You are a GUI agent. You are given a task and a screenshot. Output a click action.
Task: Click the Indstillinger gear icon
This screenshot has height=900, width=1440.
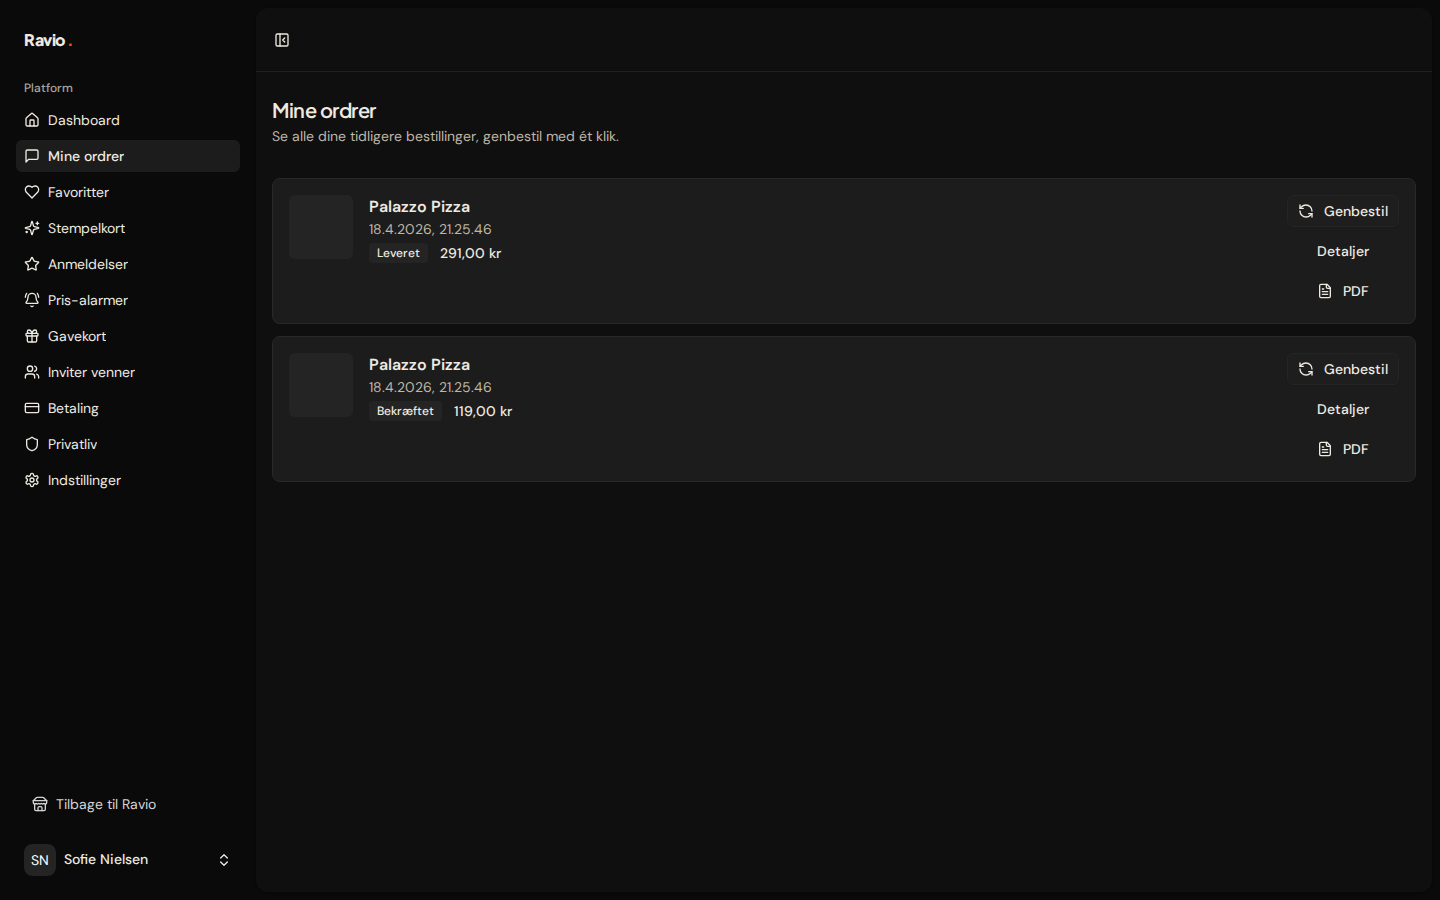tap(32, 480)
